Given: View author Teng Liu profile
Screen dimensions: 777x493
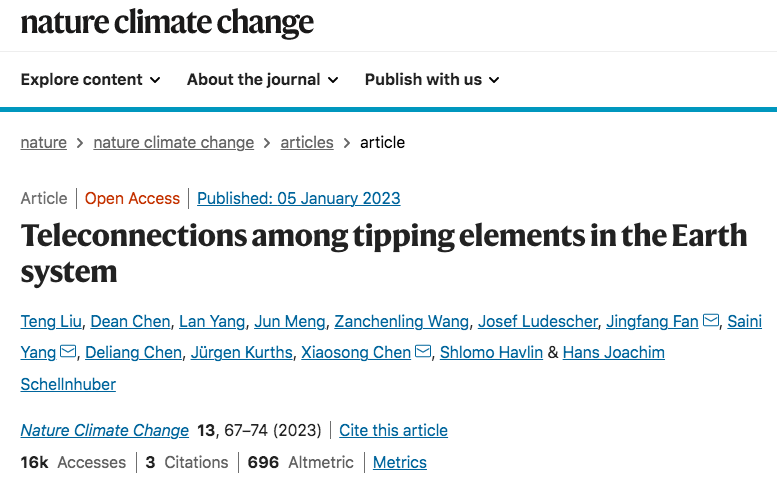Looking at the screenshot, I should pyautogui.click(x=51, y=321).
